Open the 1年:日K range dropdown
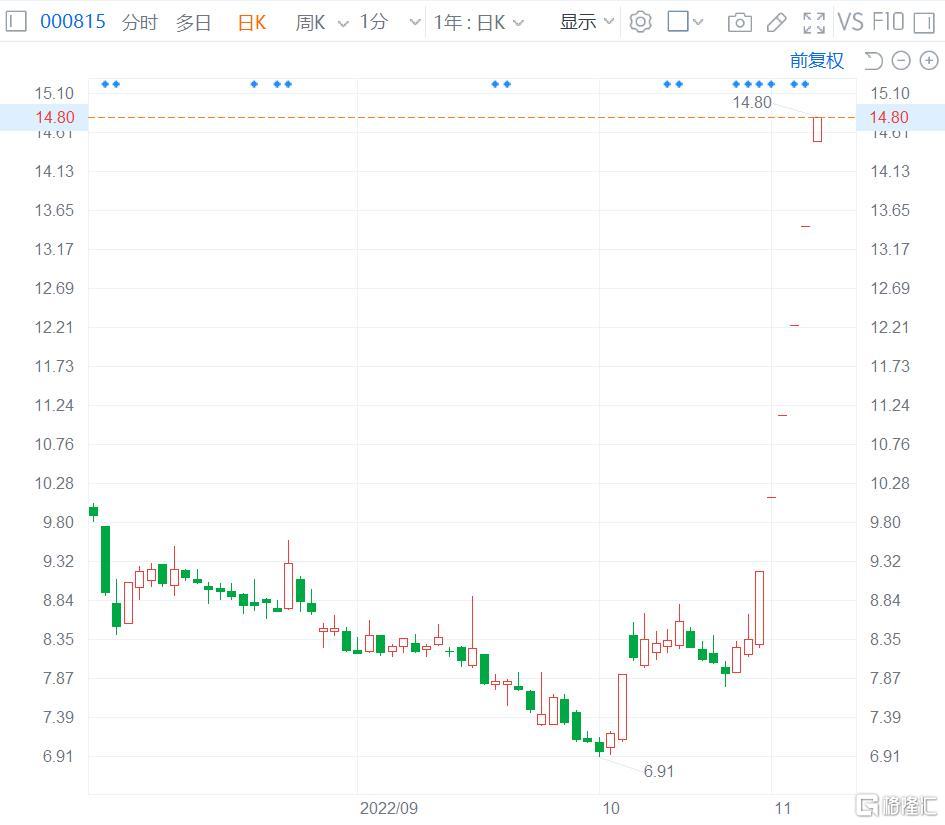The image size is (945, 825). pyautogui.click(x=479, y=22)
